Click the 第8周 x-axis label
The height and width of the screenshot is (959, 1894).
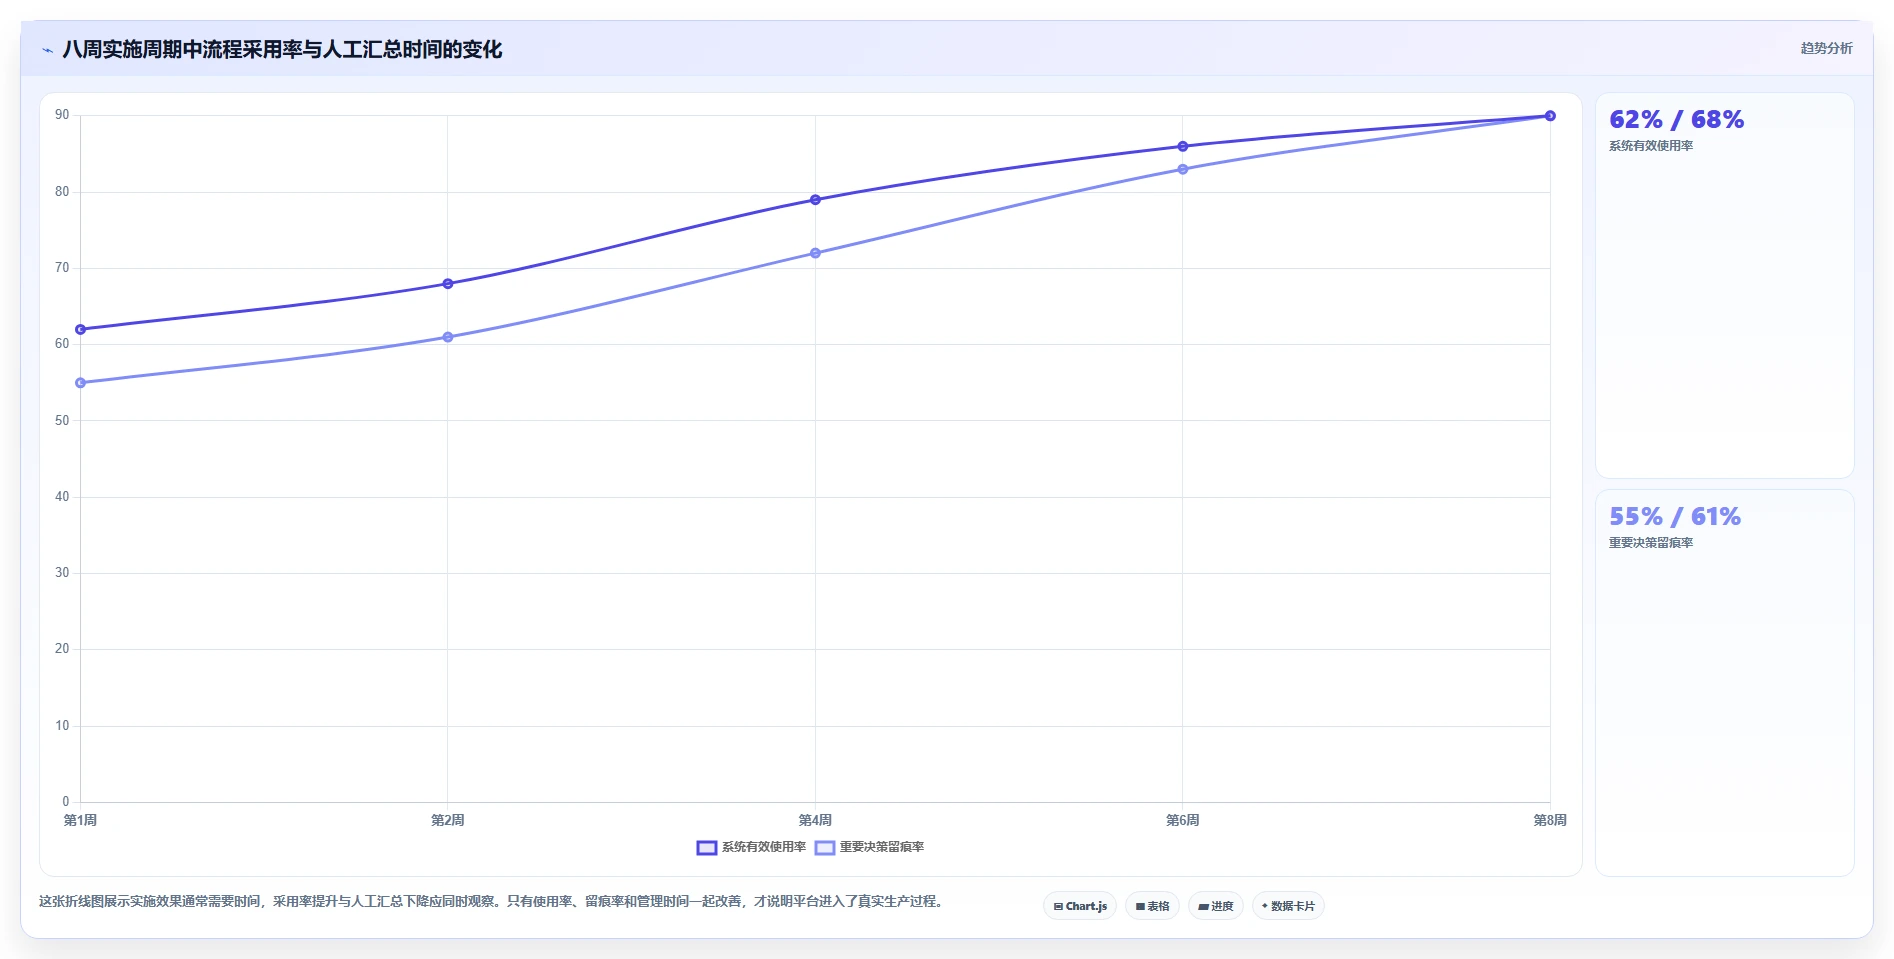(x=1550, y=820)
